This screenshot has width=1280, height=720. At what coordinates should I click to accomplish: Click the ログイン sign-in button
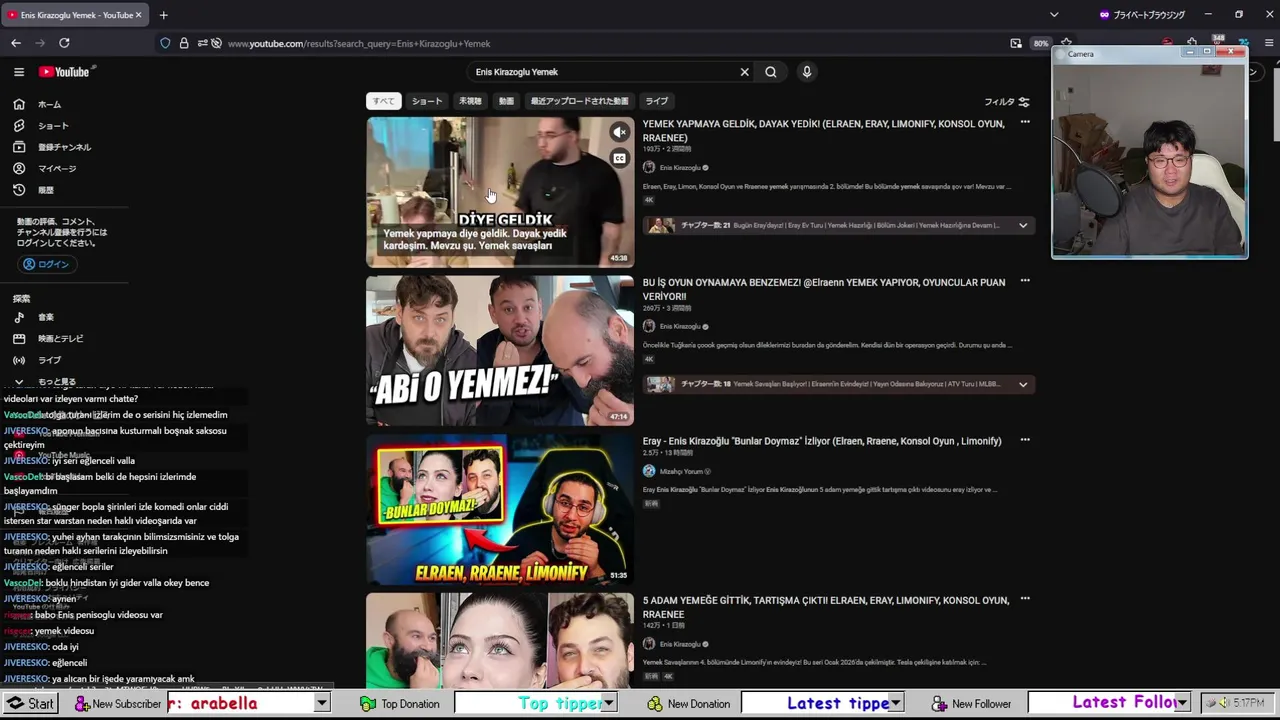point(45,264)
